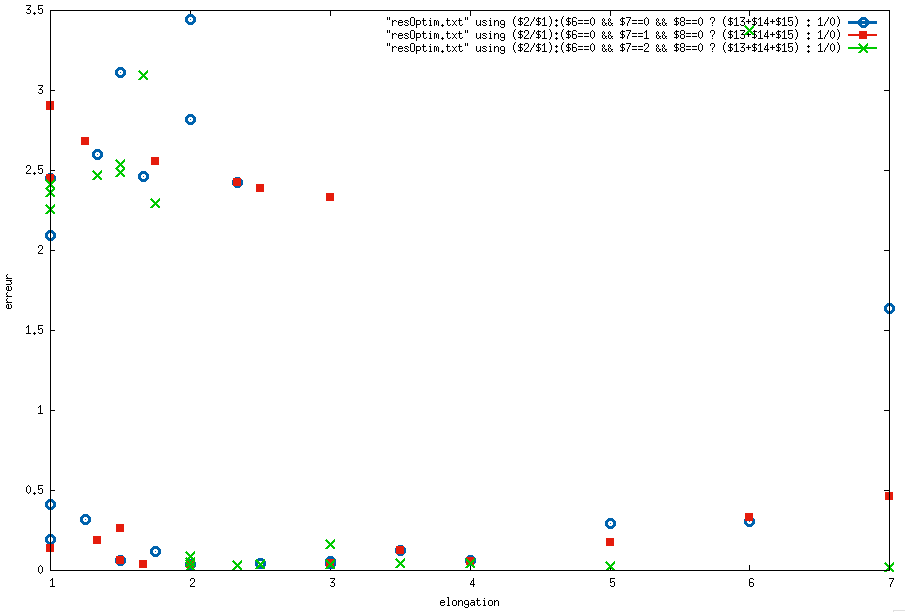Click the blue circle at elongation 5

click(x=610, y=523)
